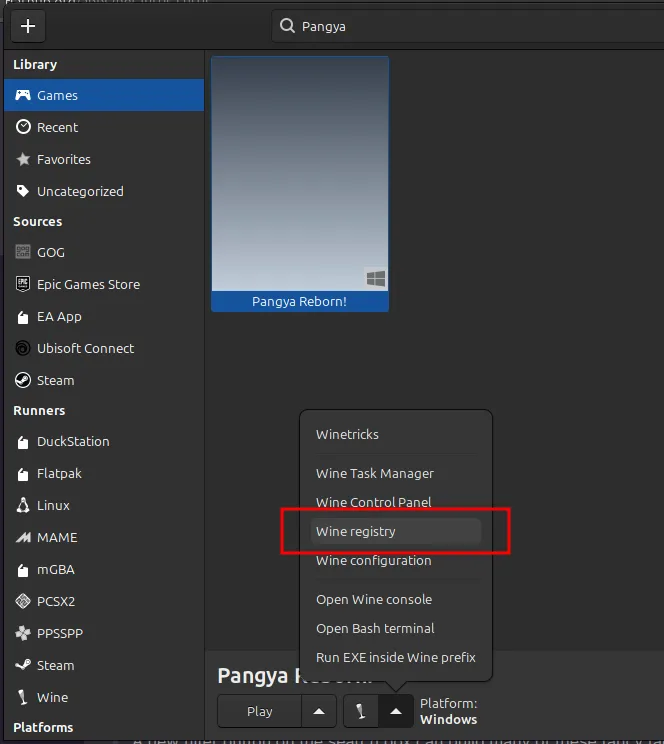Click the Epic Games Store icon

pos(23,284)
